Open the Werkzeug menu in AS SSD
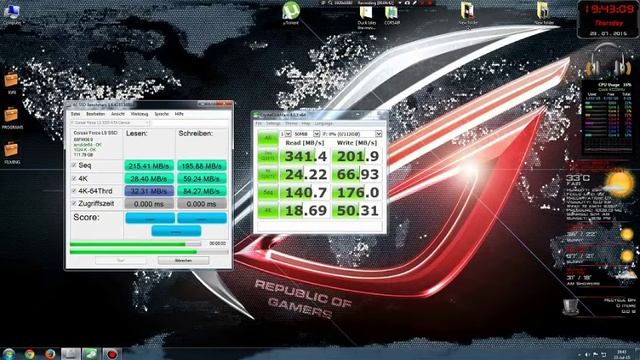This screenshot has height=360, width=640. (139, 114)
